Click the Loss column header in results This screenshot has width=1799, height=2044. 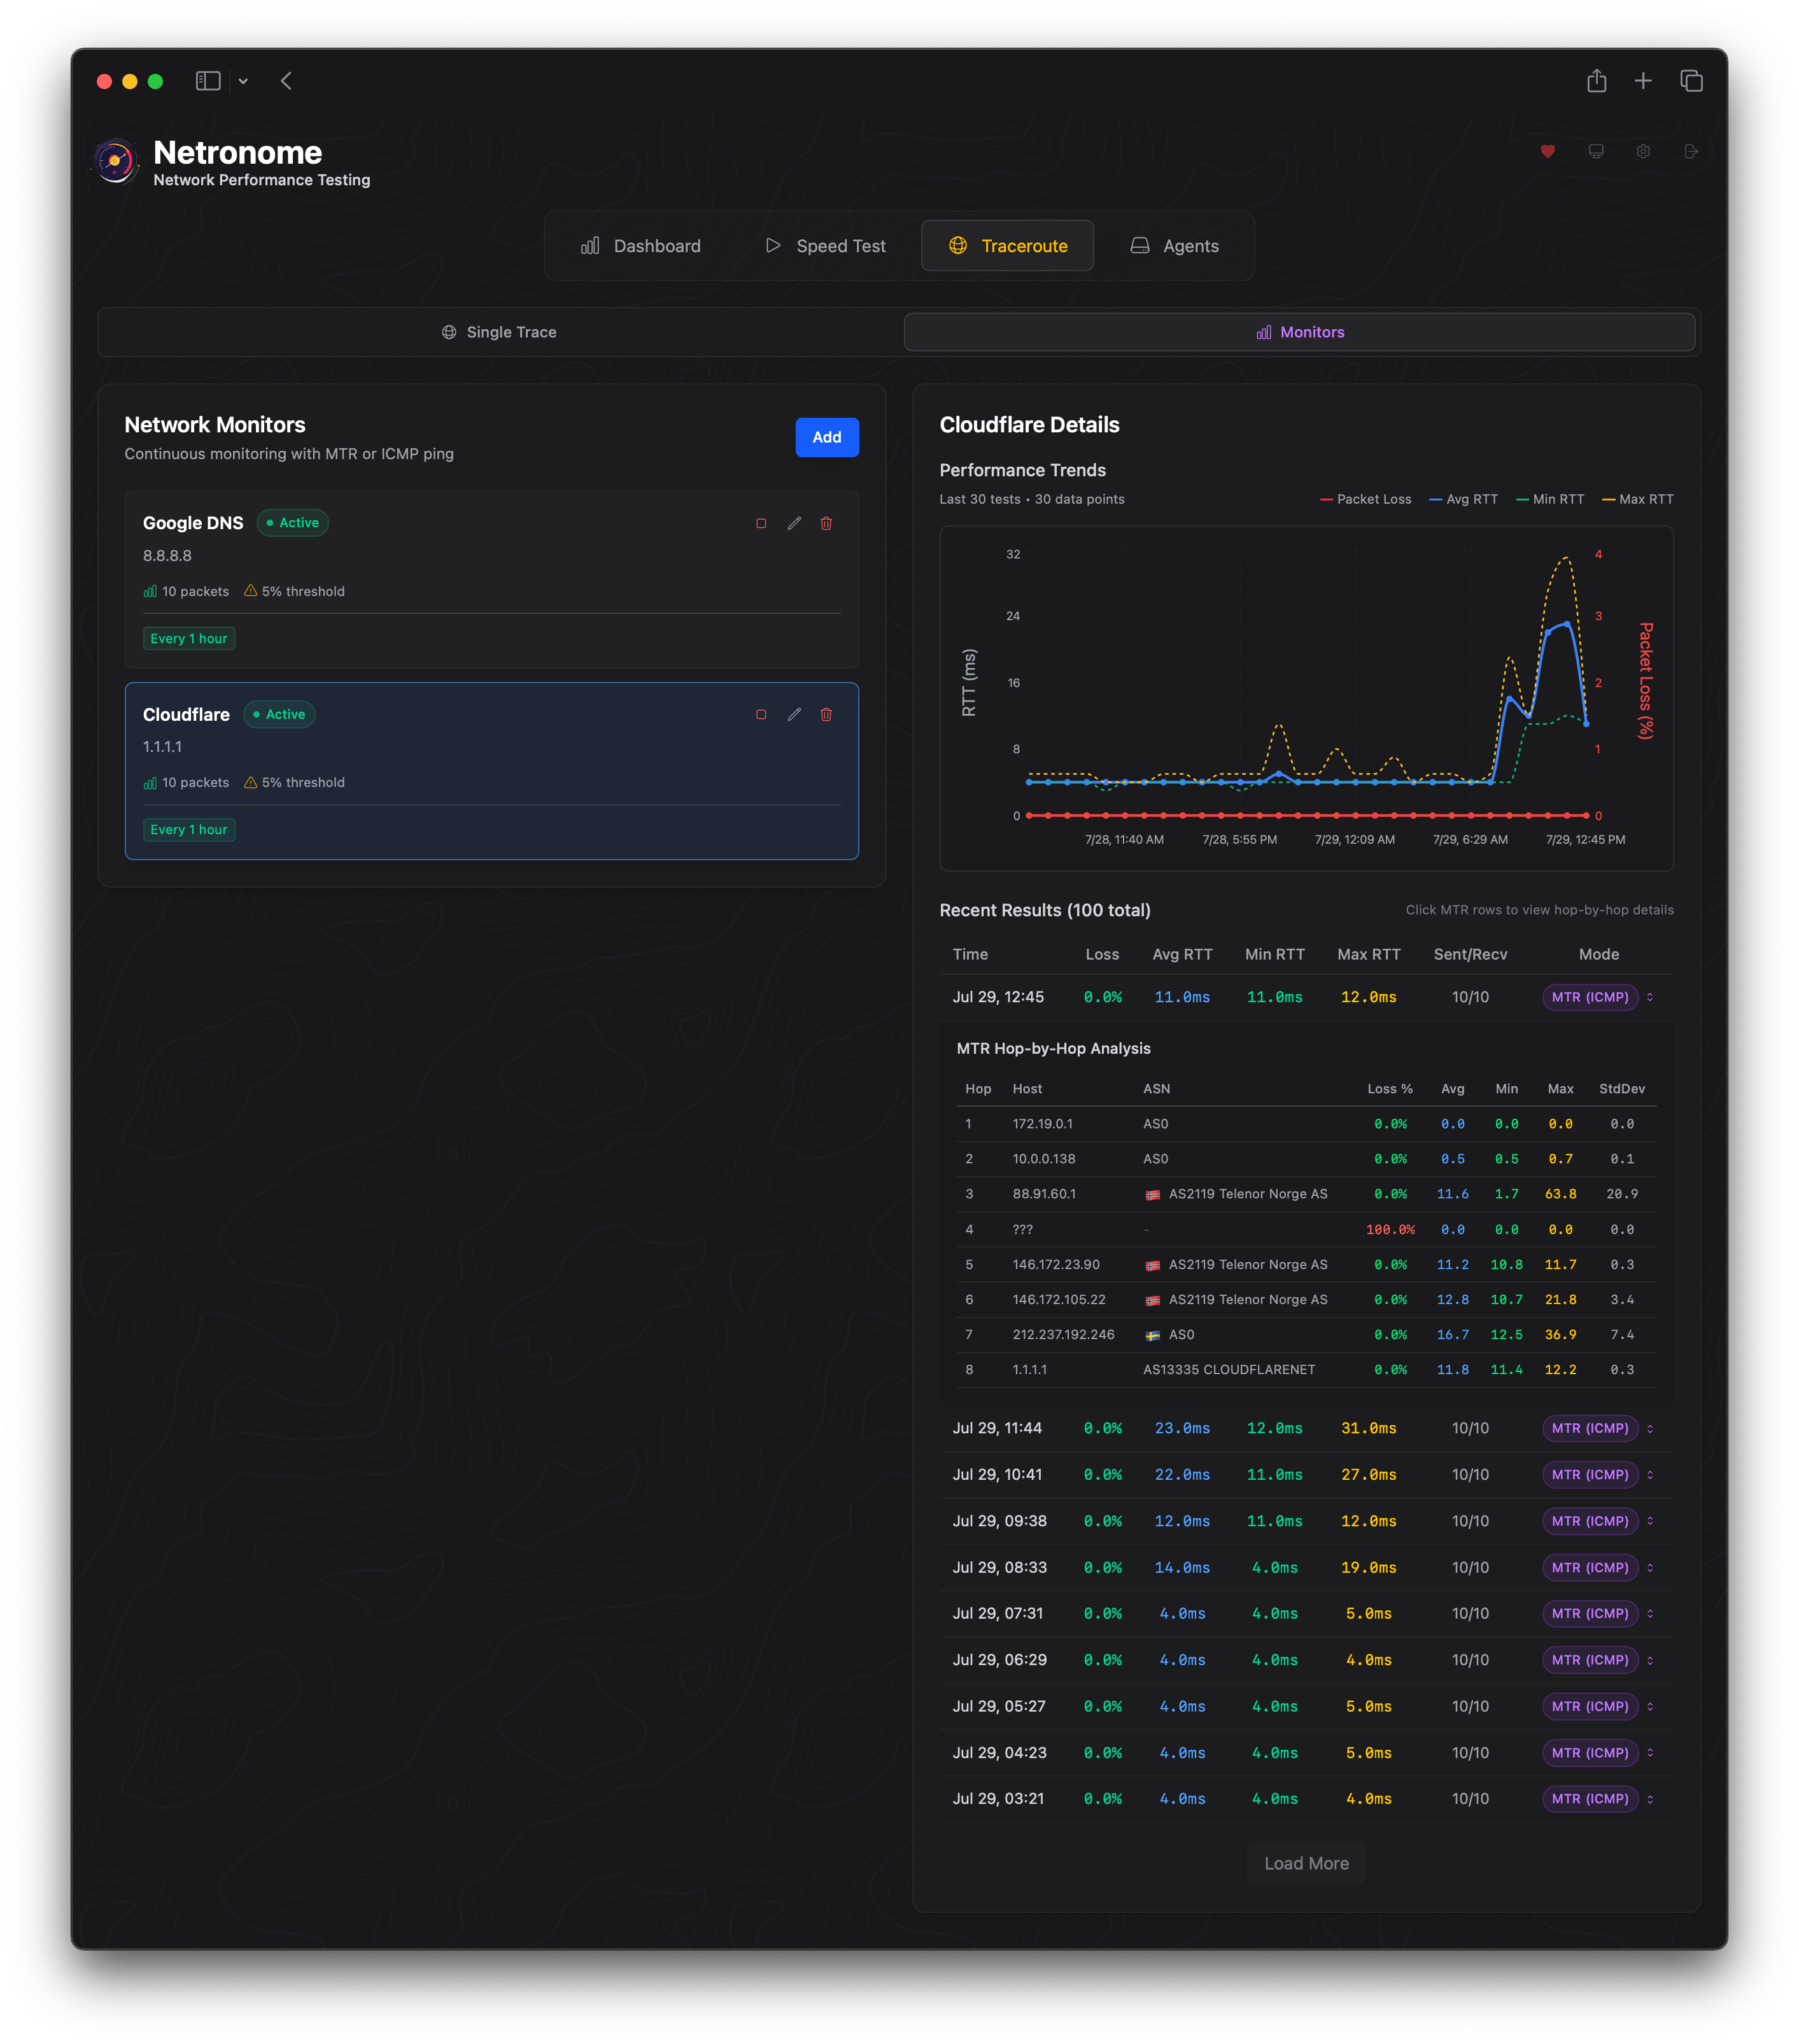coord(1102,954)
